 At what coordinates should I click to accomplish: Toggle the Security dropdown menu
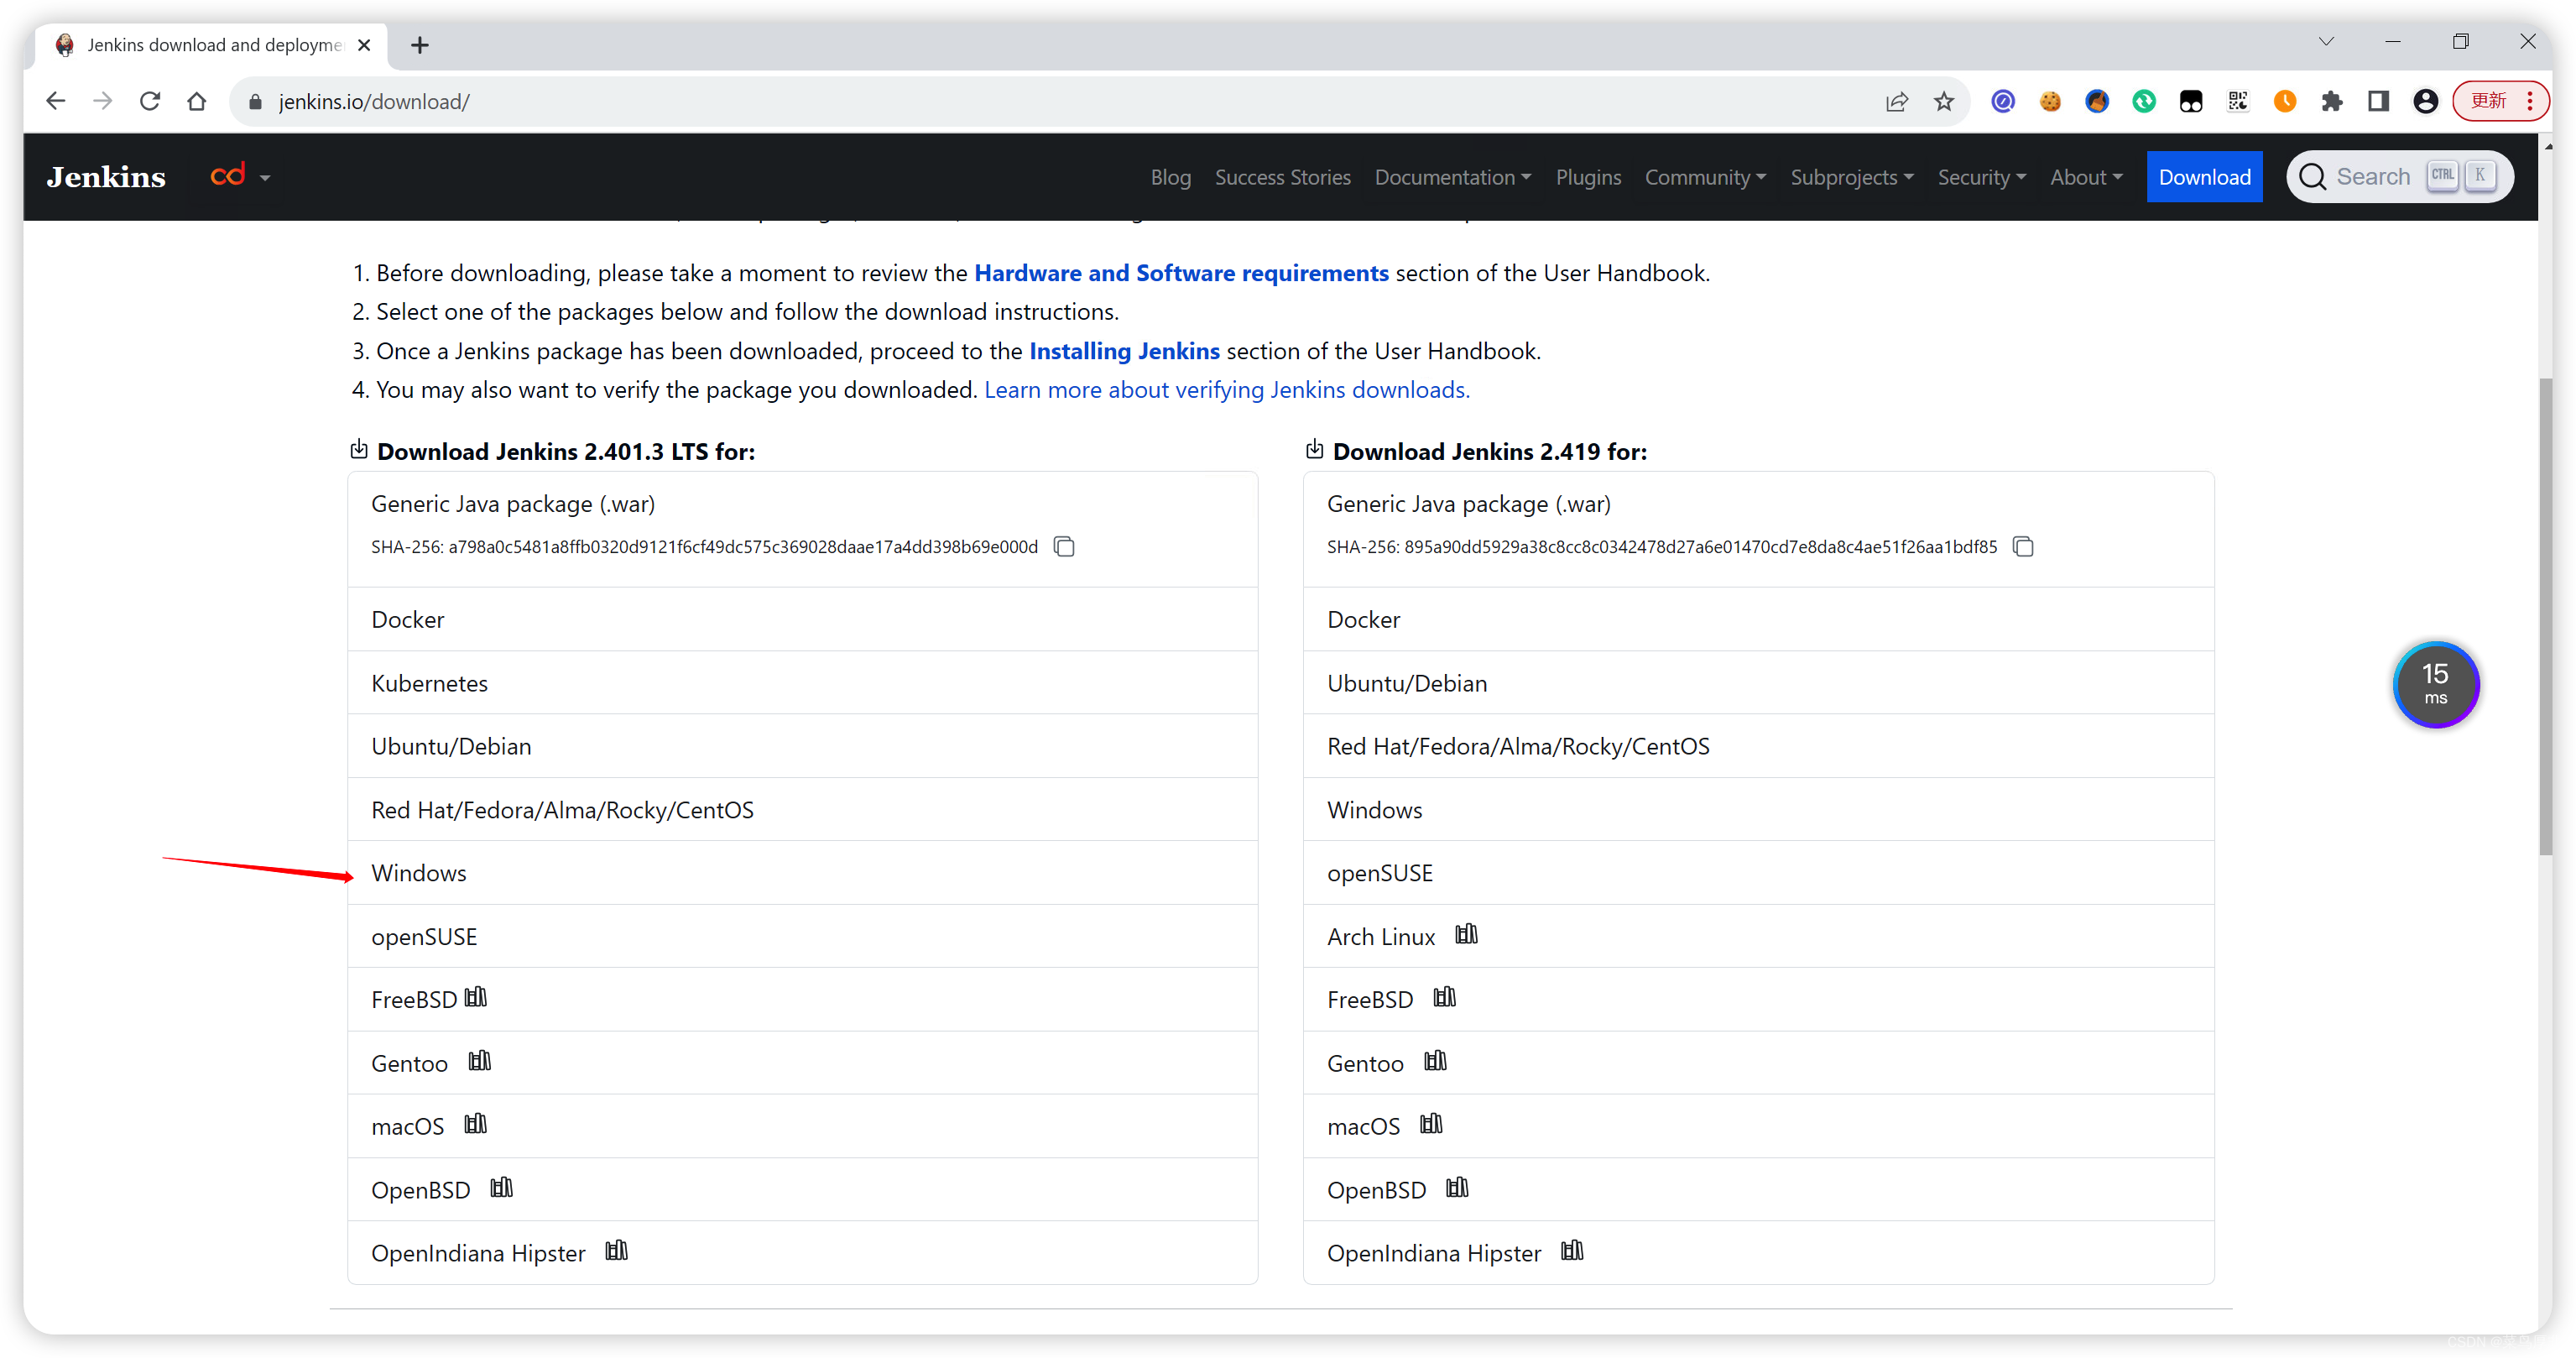pyautogui.click(x=1979, y=177)
